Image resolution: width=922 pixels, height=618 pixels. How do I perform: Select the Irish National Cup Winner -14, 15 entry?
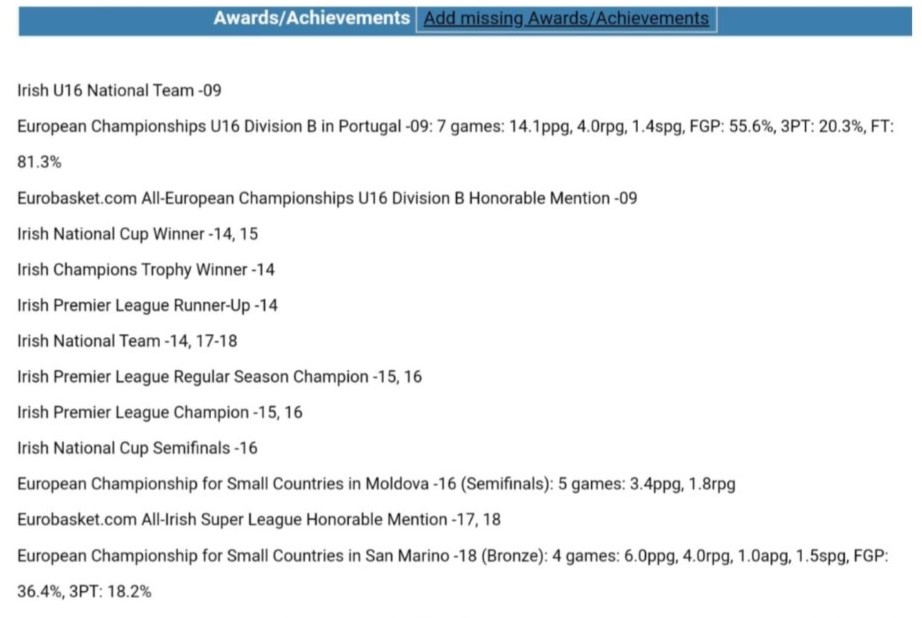(x=138, y=234)
